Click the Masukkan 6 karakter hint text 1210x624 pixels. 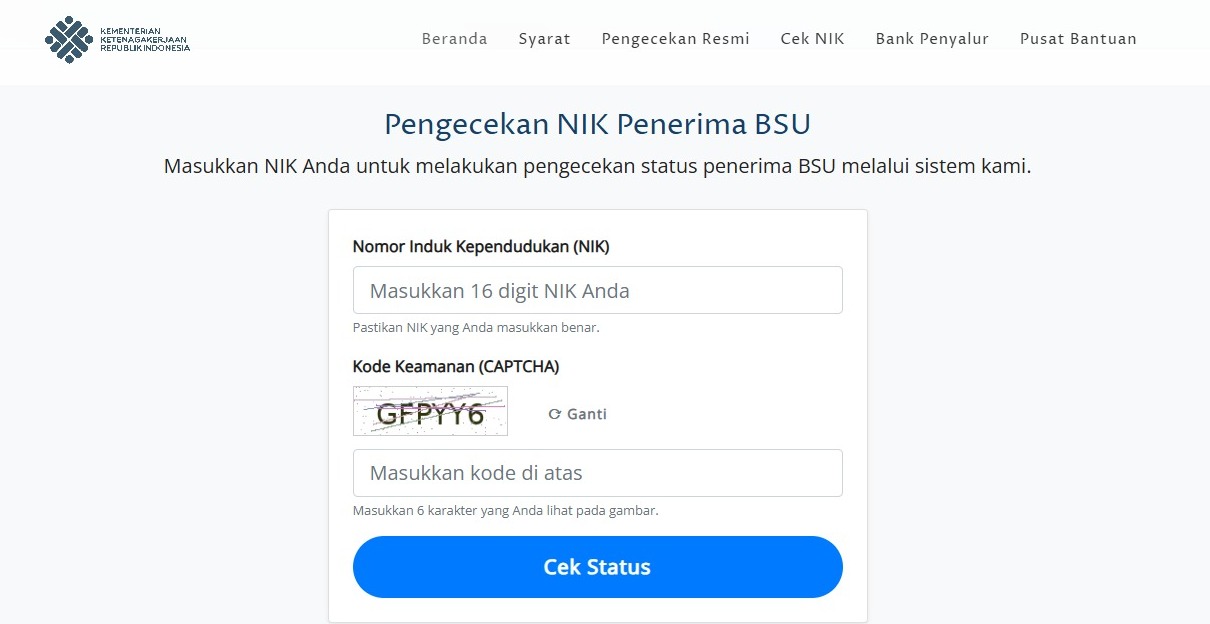point(505,510)
